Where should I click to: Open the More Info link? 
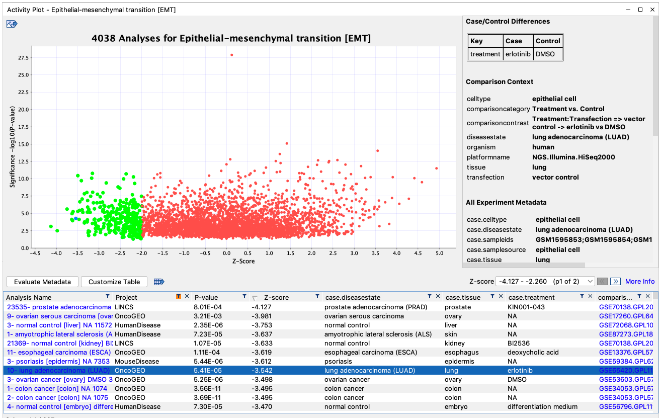(x=640, y=281)
